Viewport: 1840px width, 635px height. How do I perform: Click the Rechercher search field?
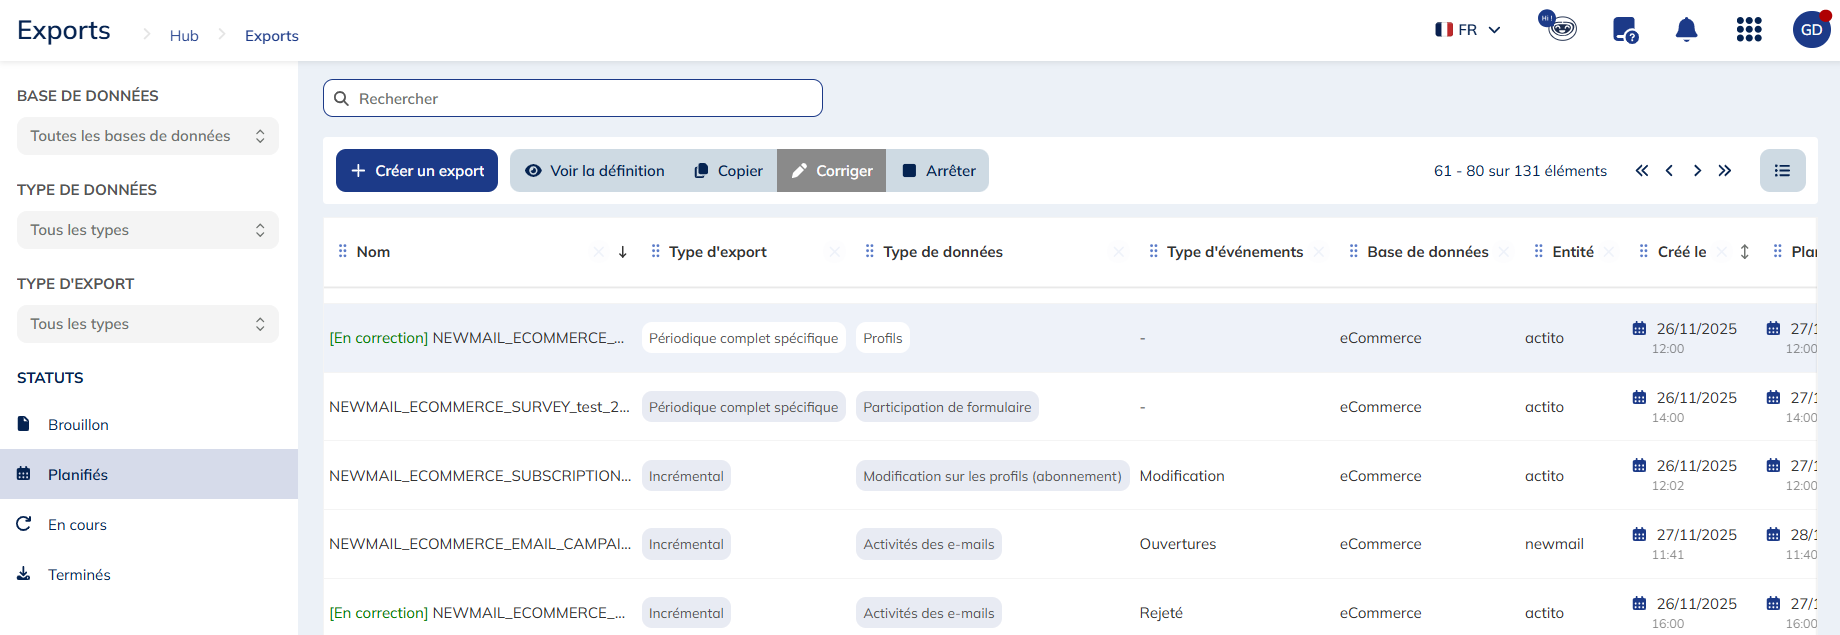pyautogui.click(x=573, y=99)
